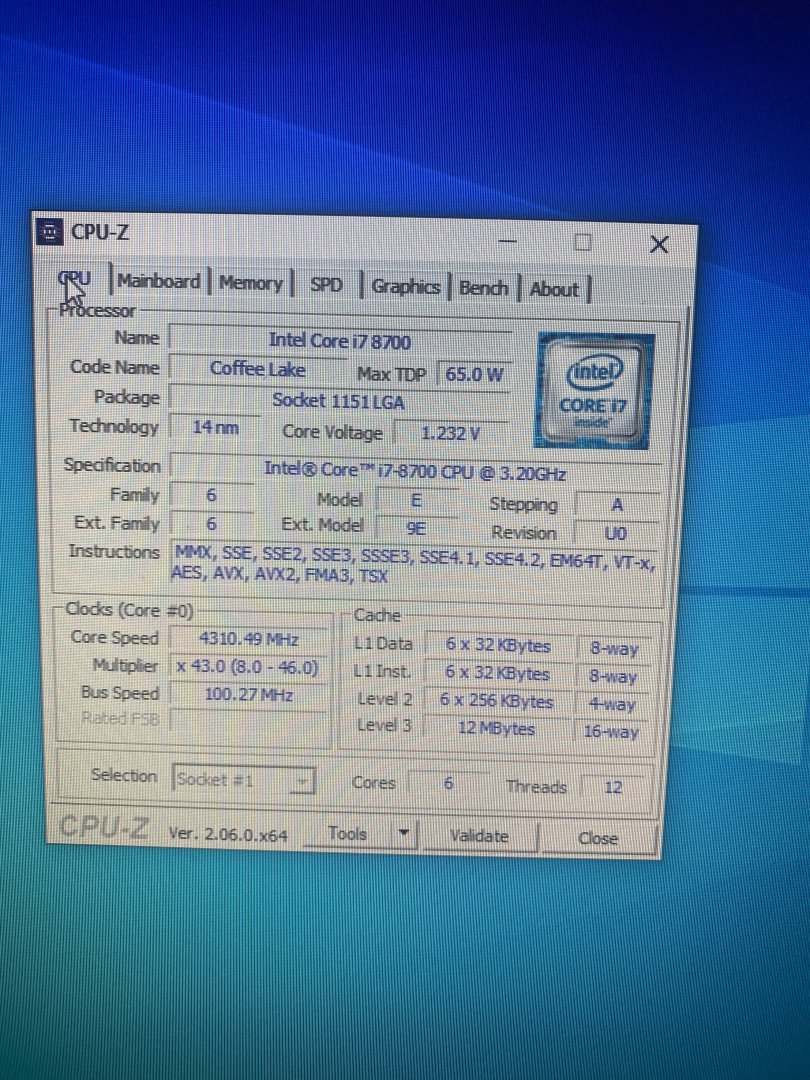Open the Memory tab
This screenshot has height=1080, width=810.
(251, 283)
